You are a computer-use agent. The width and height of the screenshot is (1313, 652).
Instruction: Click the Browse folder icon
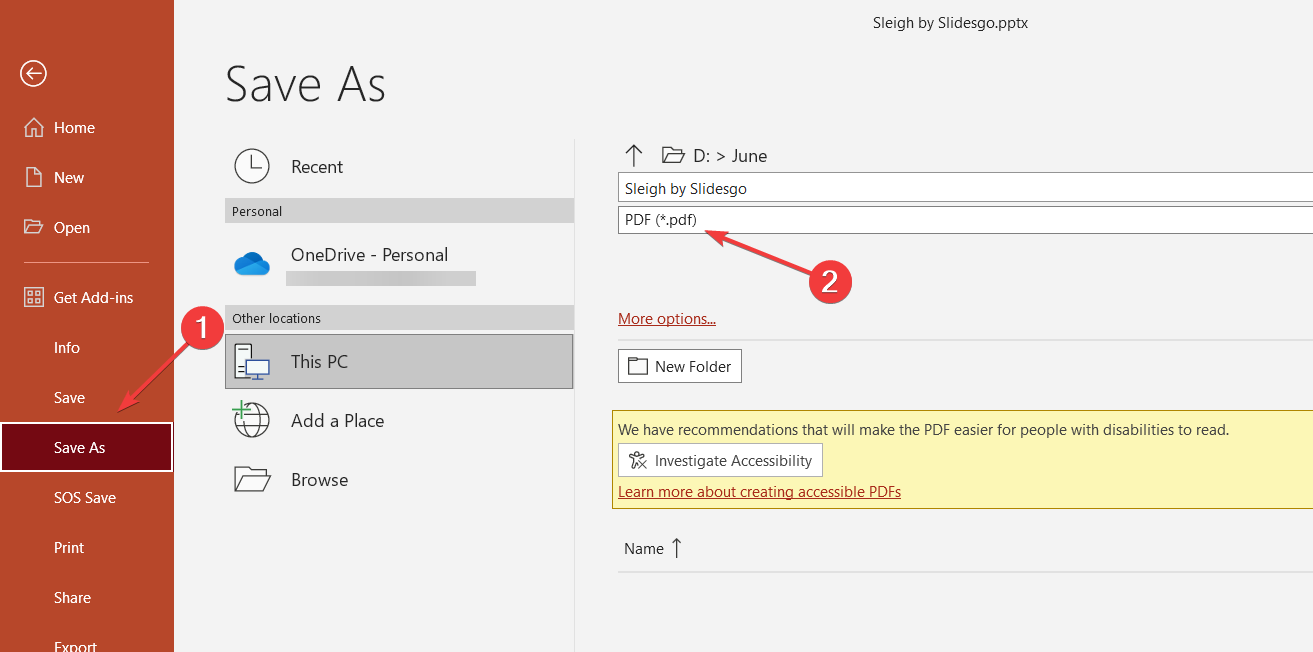[x=252, y=480]
